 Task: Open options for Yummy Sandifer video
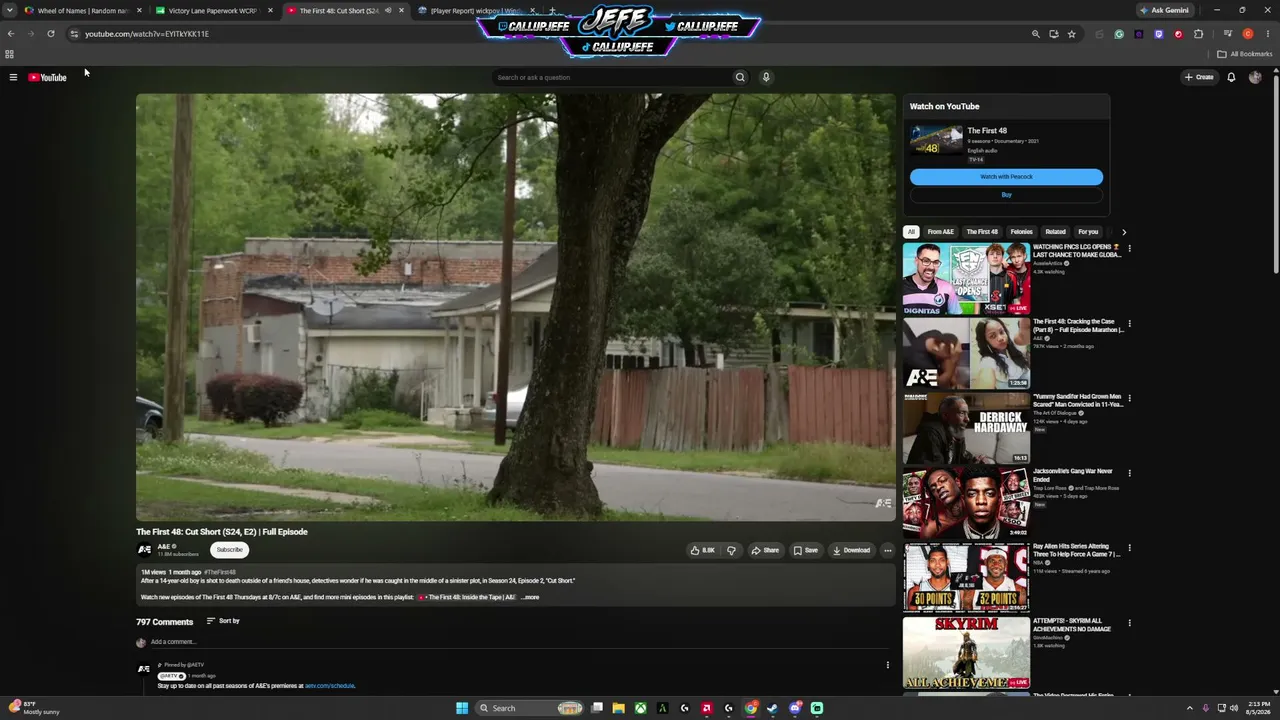pos(1129,398)
